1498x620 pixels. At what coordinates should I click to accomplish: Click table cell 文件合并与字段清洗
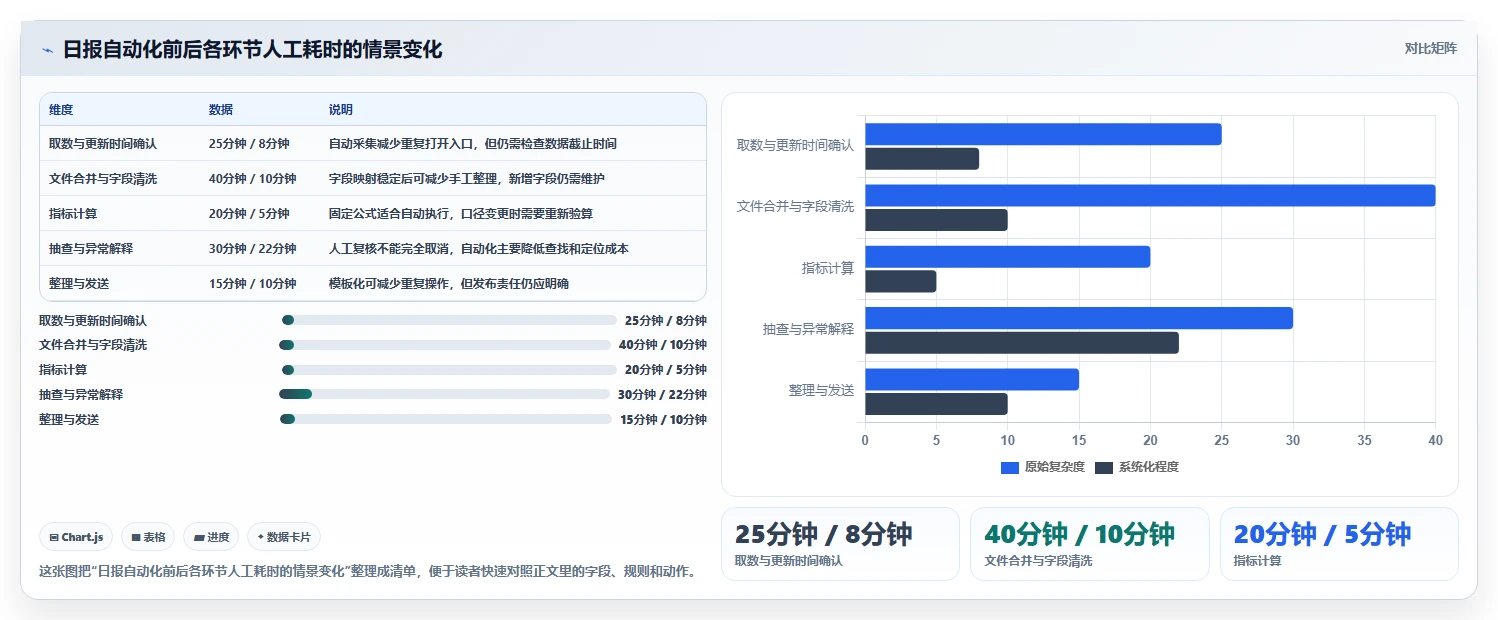point(103,179)
